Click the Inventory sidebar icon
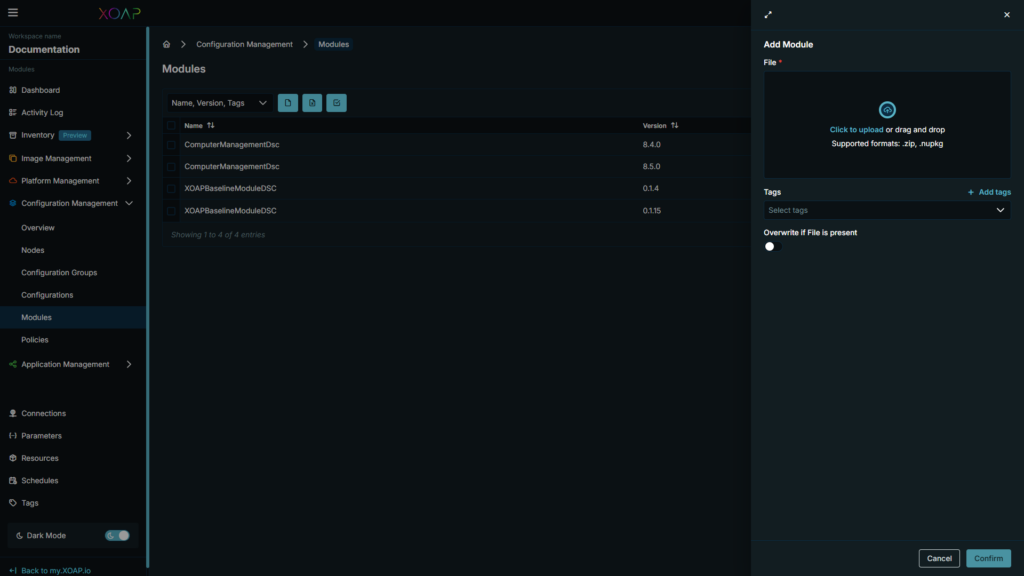The width and height of the screenshot is (1024, 576). click(x=12, y=135)
